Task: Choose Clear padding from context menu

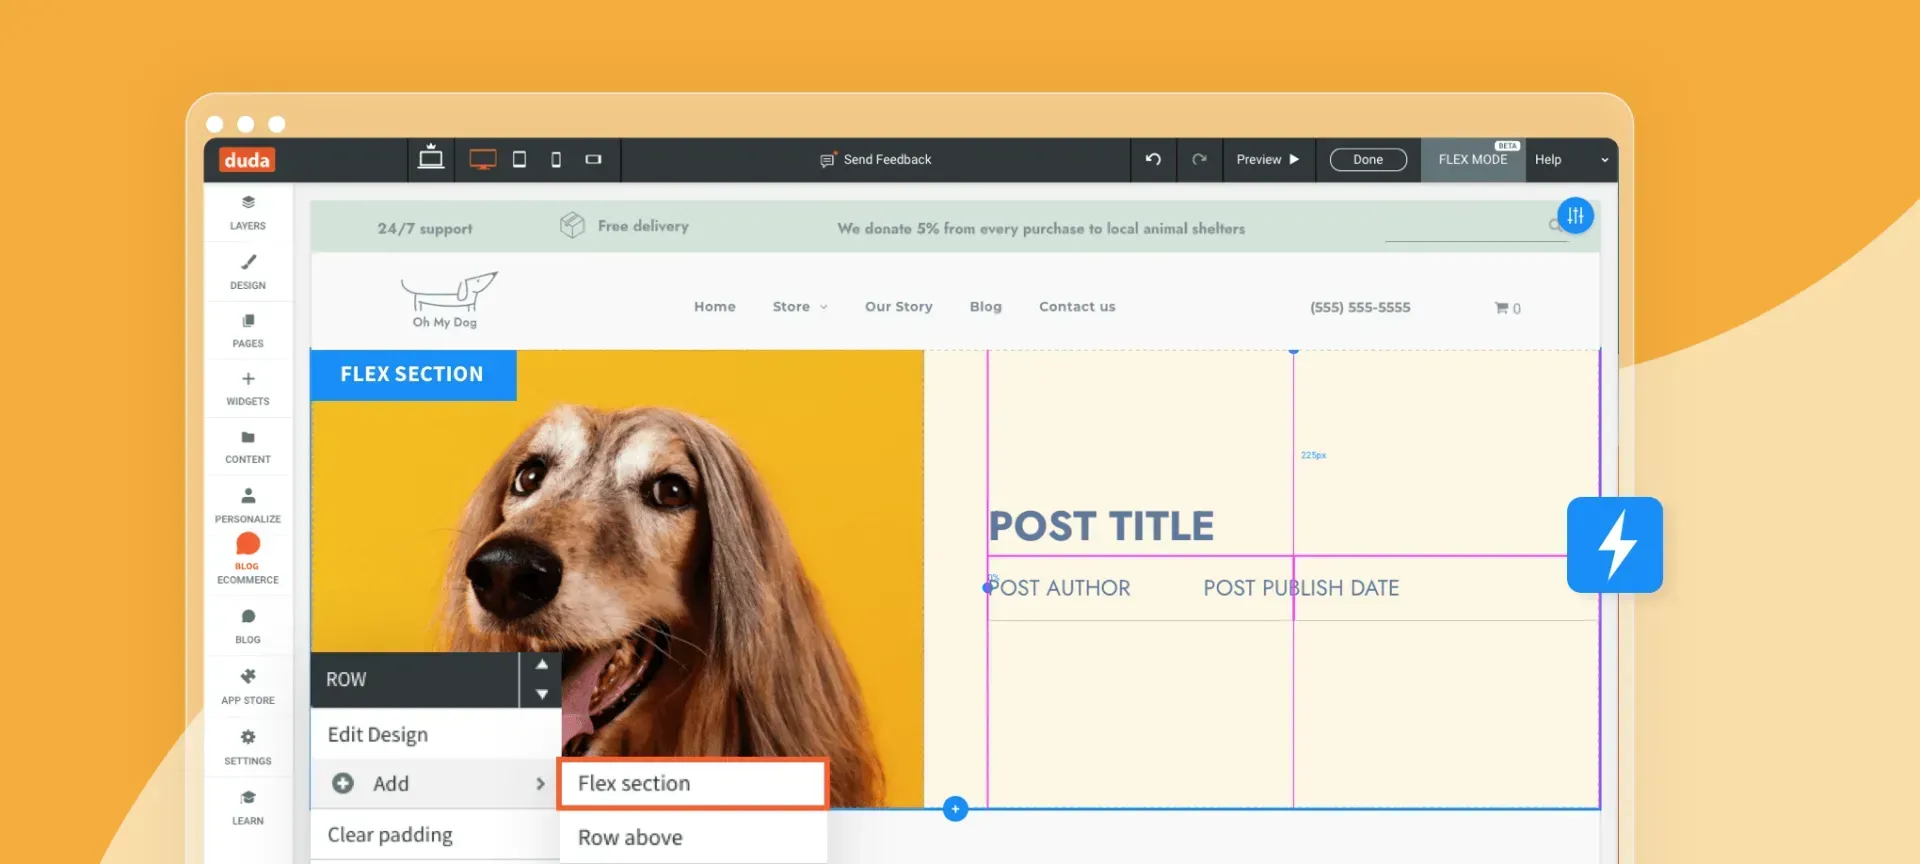Action: click(435, 835)
